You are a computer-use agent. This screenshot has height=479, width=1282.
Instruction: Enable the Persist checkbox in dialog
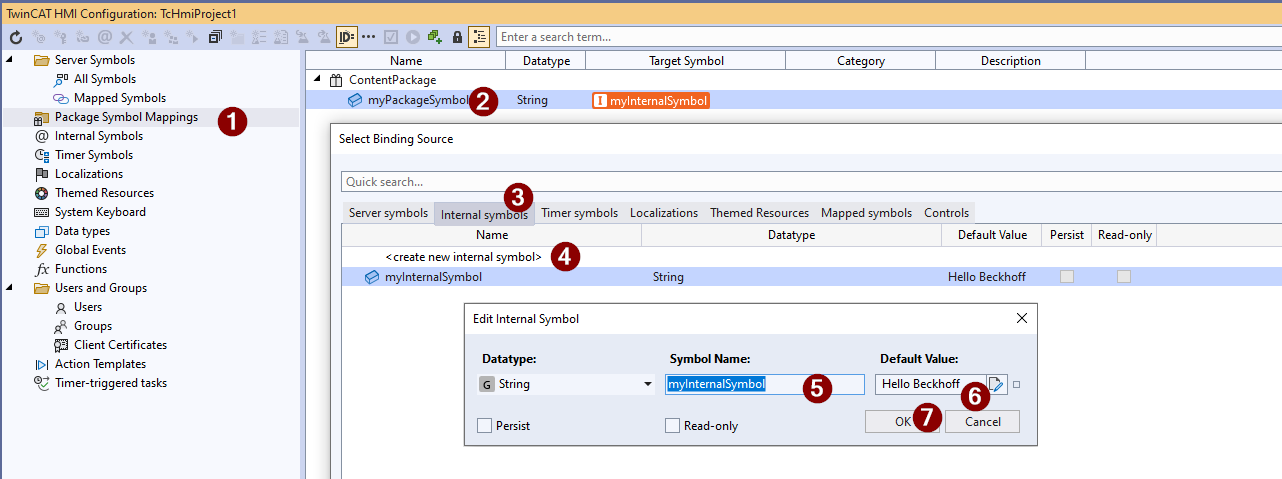(x=485, y=426)
